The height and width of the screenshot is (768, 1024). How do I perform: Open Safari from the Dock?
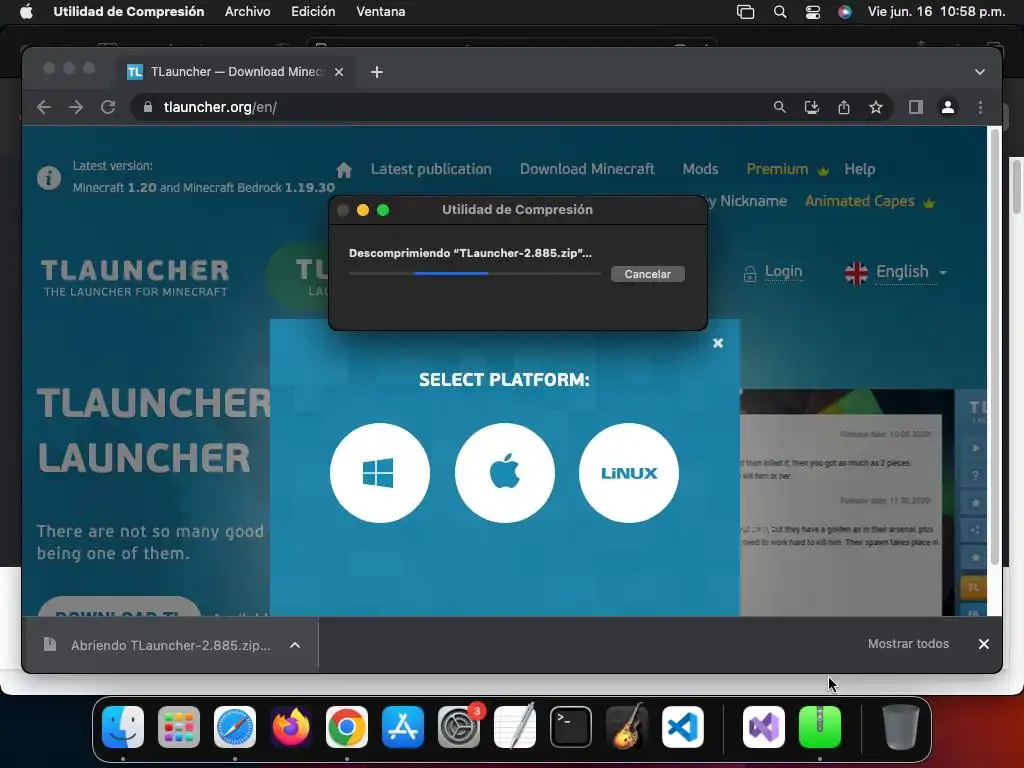pos(235,727)
